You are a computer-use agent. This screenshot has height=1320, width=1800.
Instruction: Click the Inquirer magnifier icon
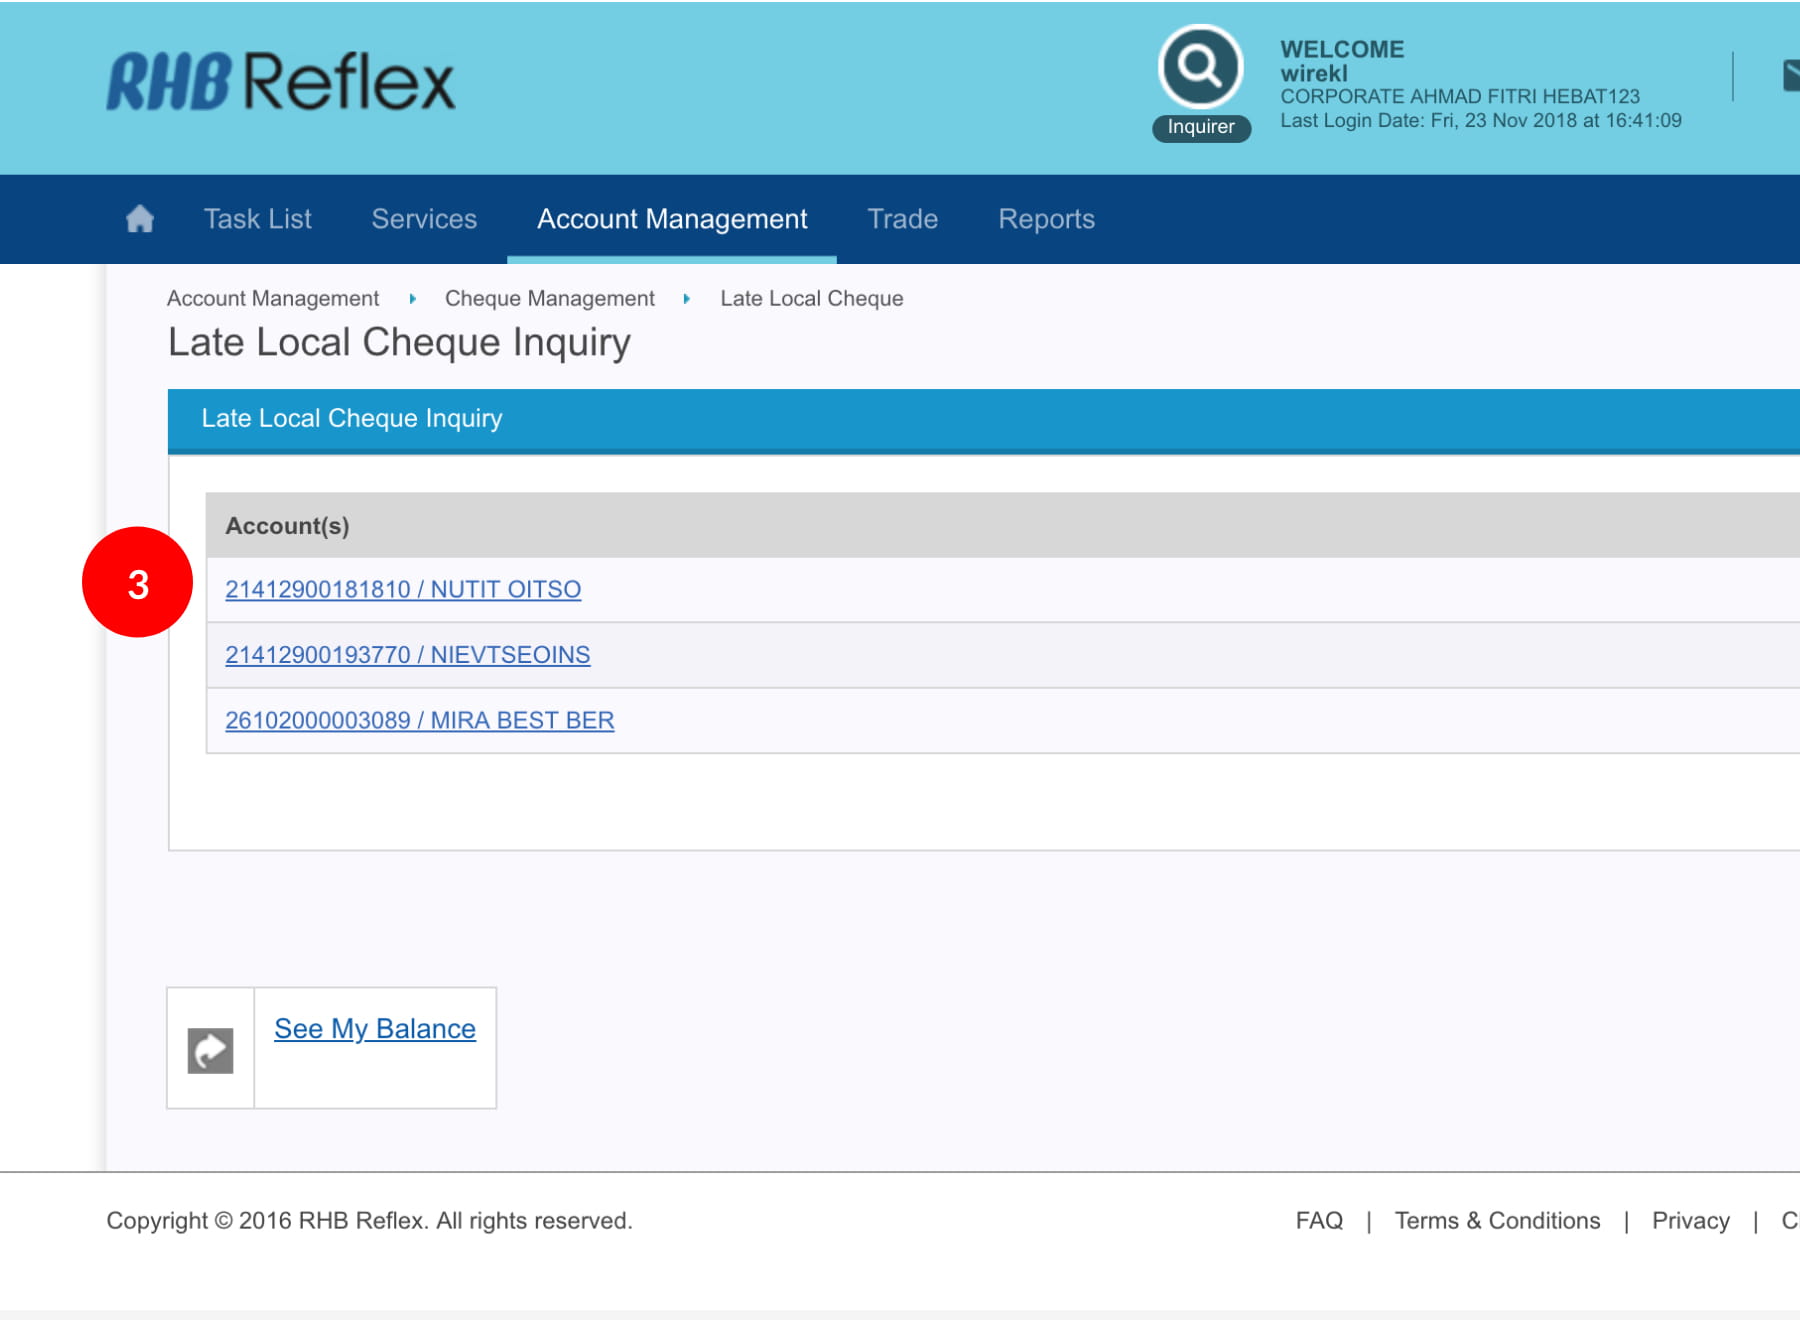pos(1200,67)
